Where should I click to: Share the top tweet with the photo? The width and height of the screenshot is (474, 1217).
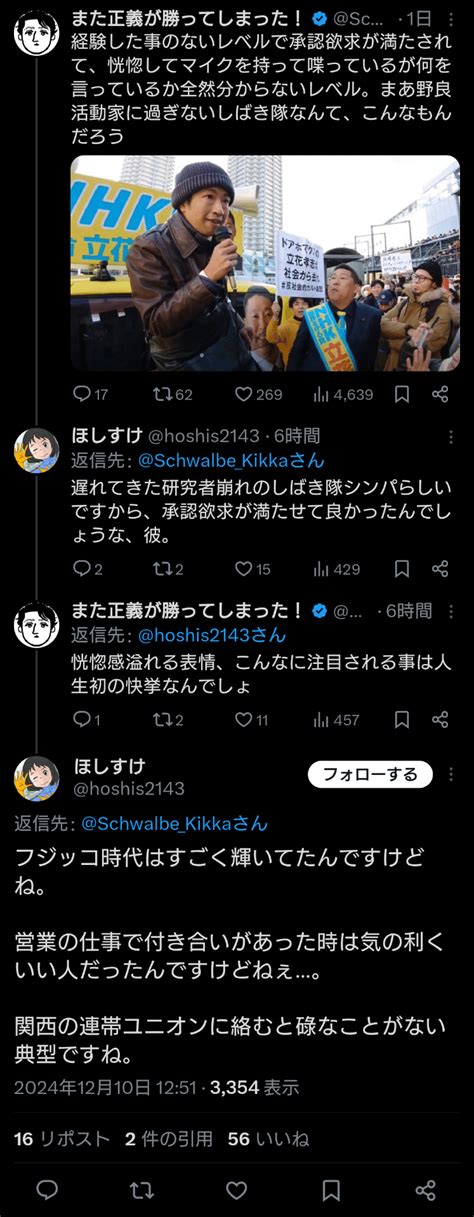click(440, 394)
